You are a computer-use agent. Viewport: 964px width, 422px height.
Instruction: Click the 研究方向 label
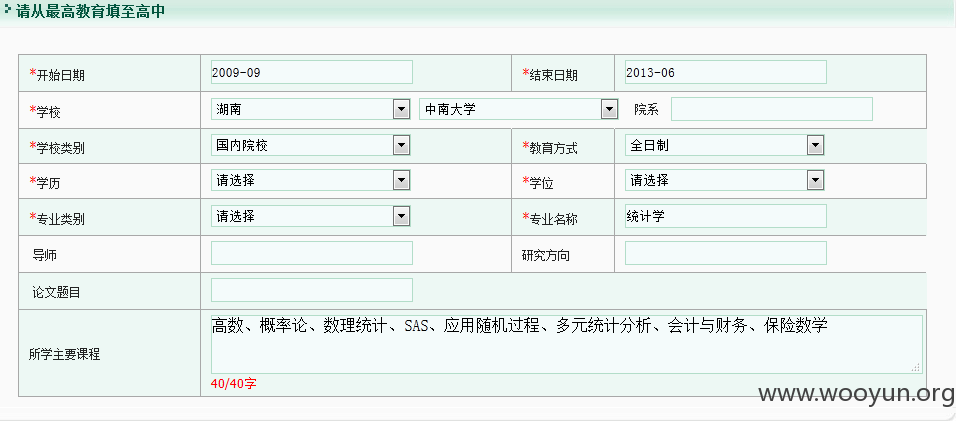tap(546, 255)
